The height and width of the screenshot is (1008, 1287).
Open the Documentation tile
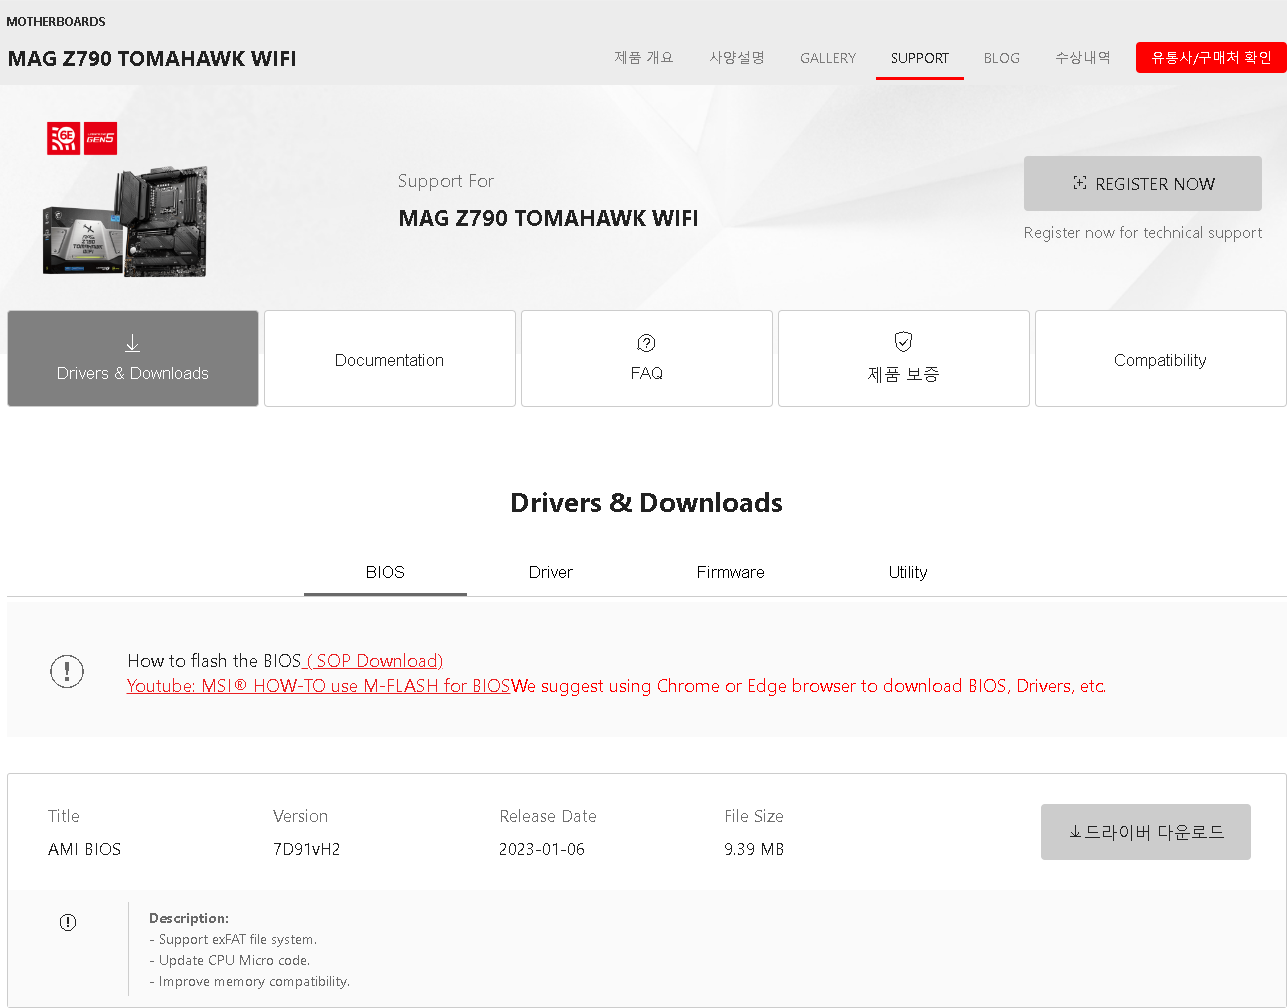(390, 358)
